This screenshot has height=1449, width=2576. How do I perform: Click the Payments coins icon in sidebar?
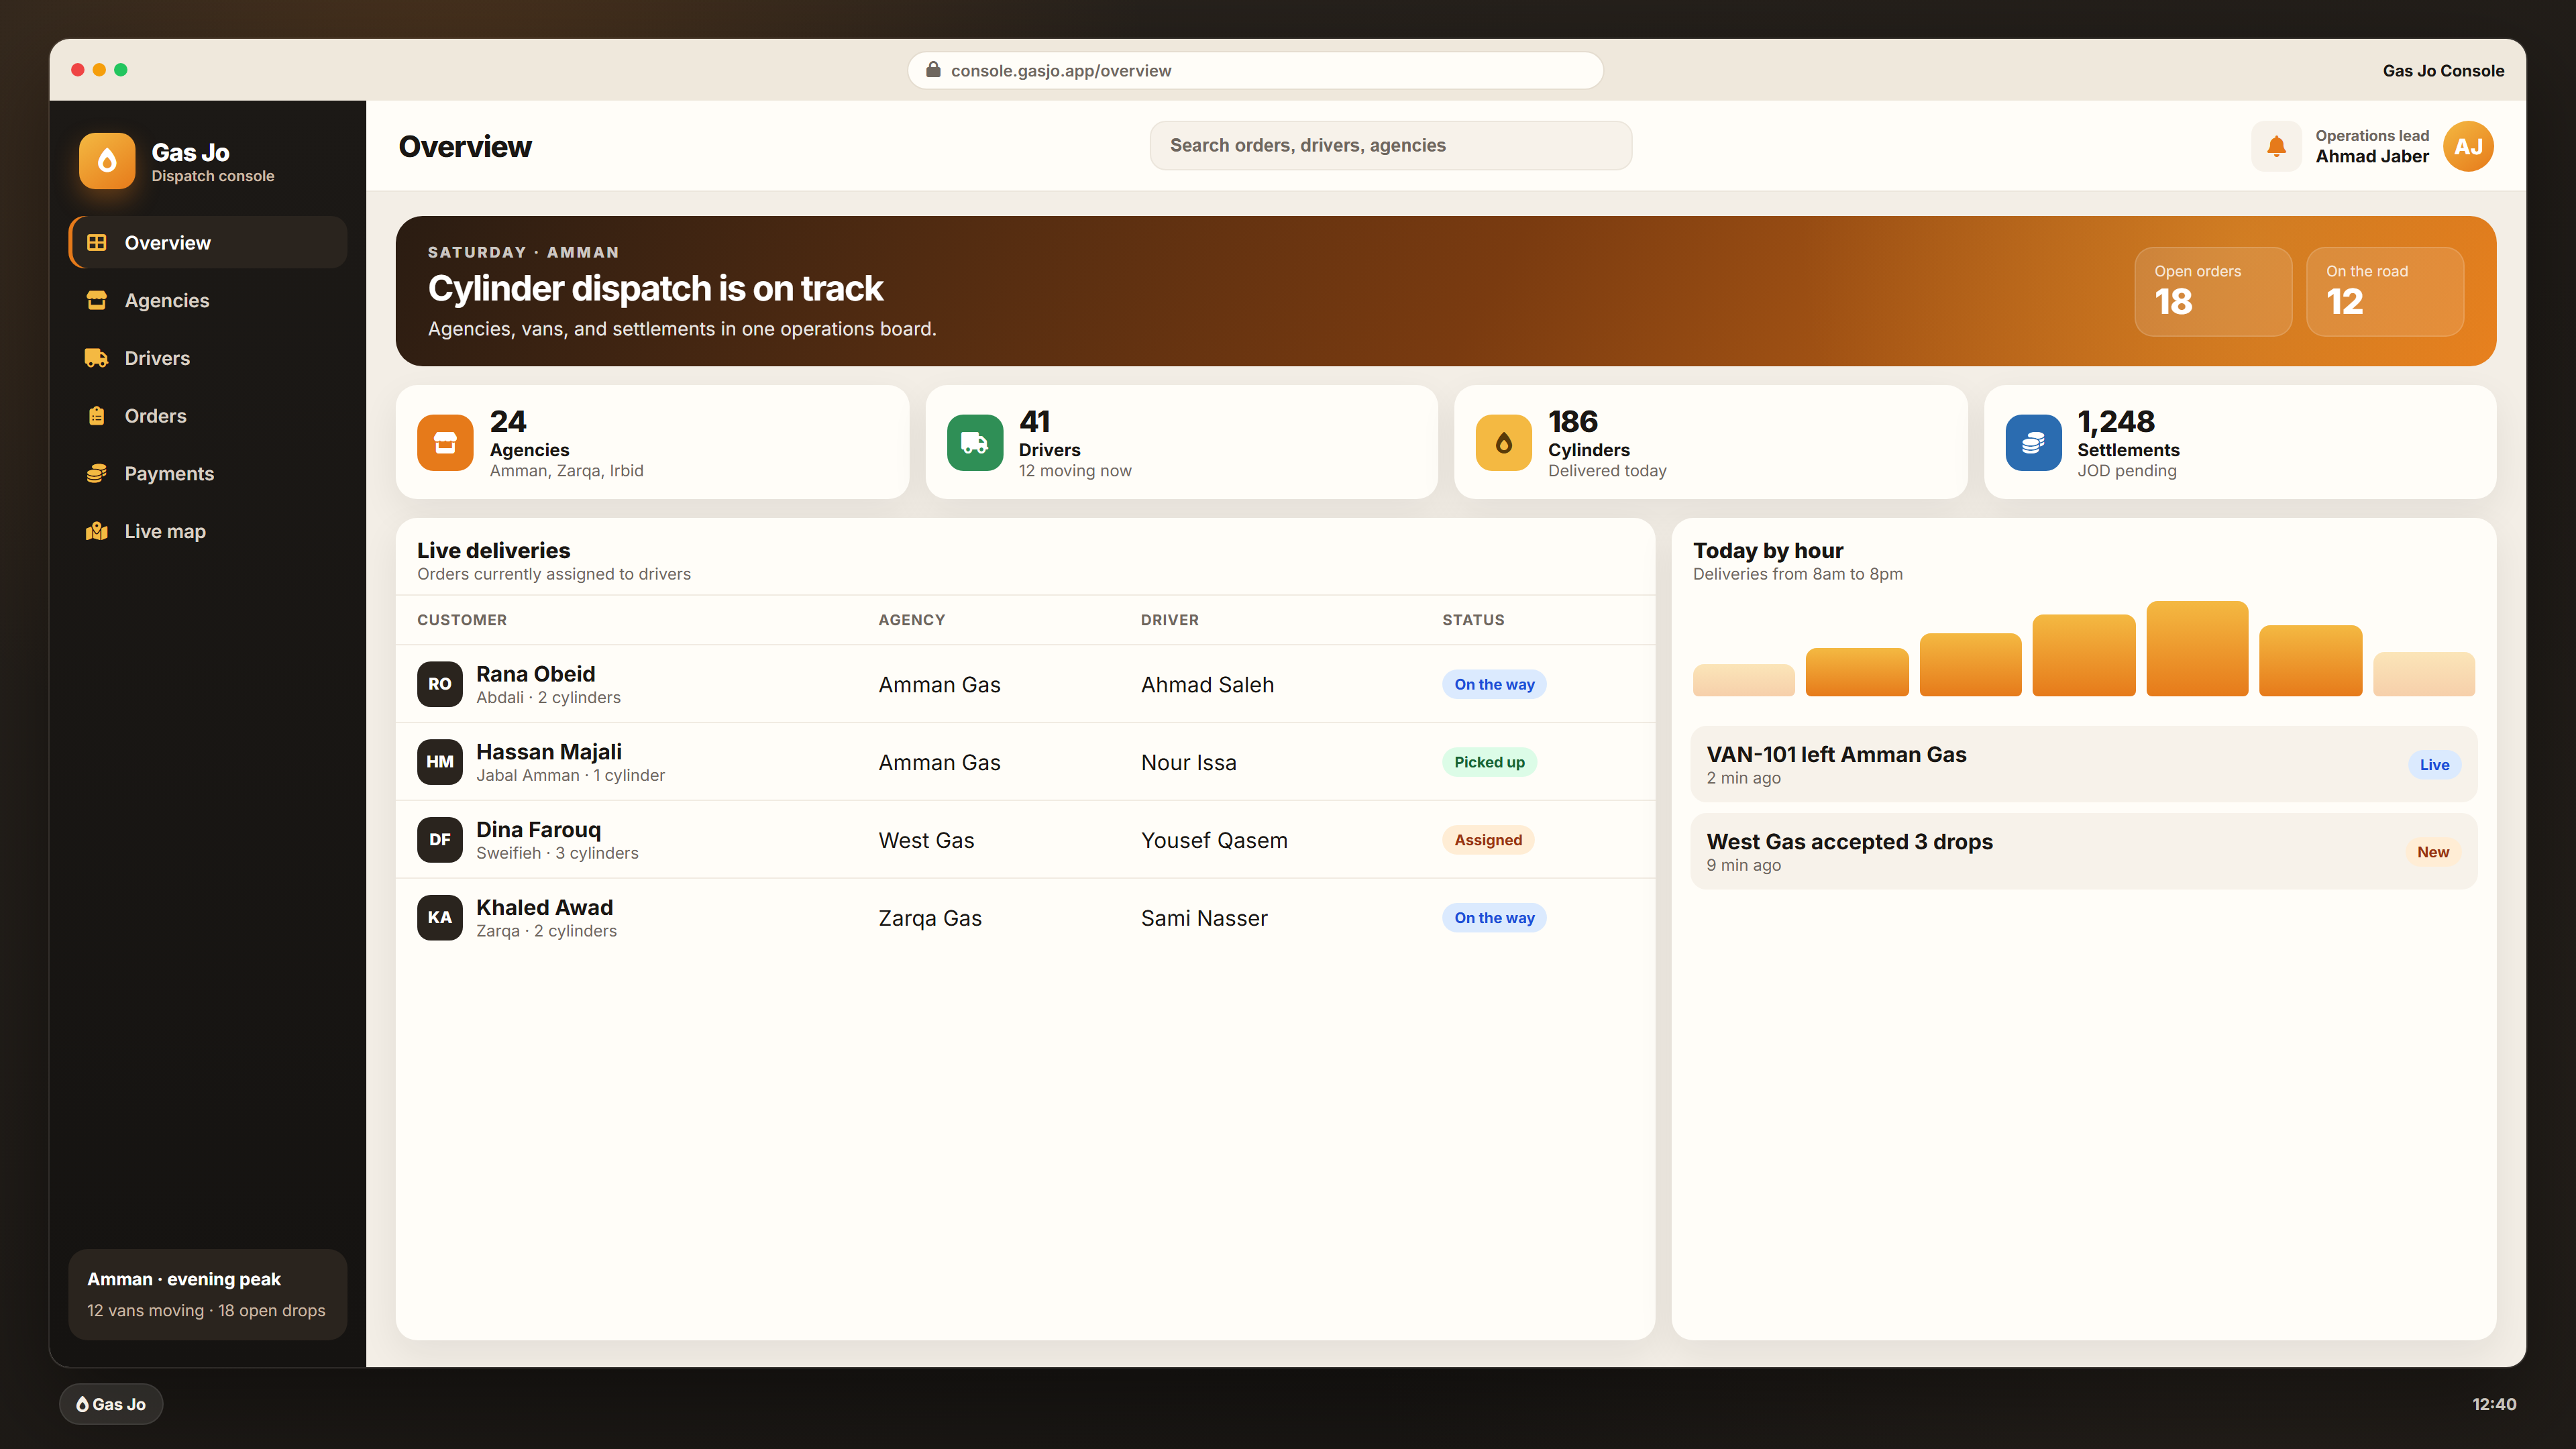click(x=97, y=474)
